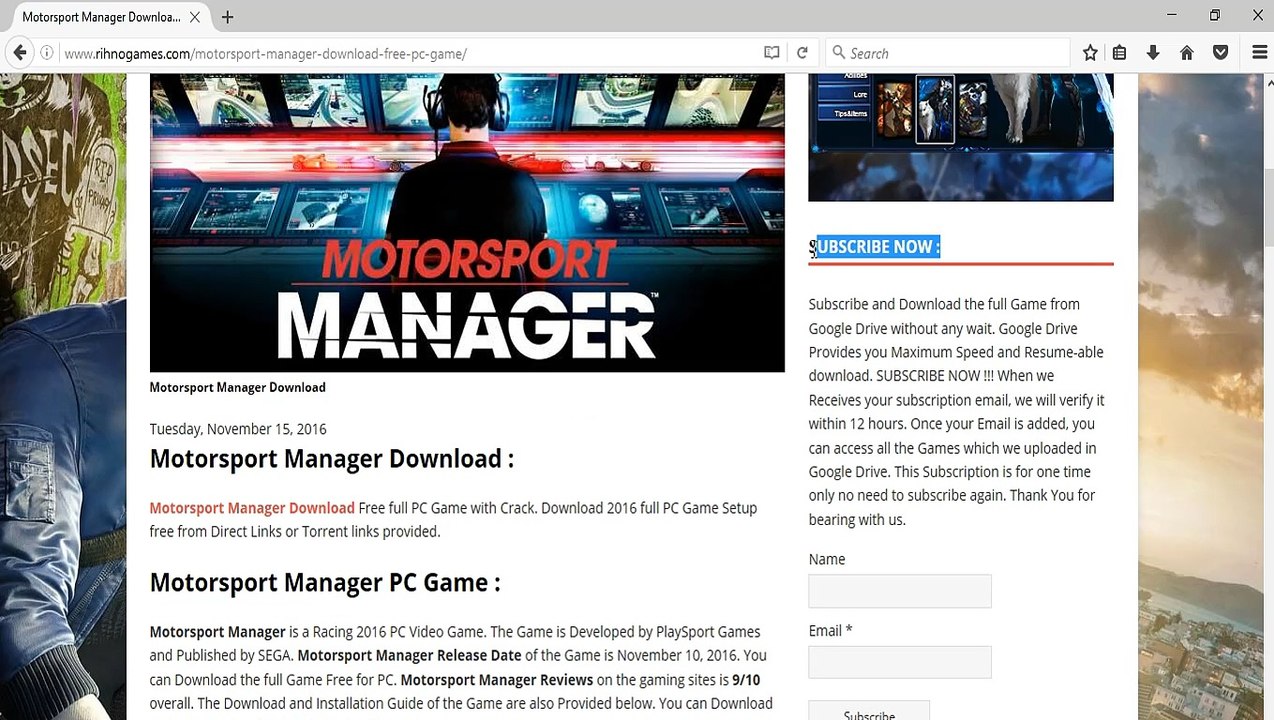Click the Name input field
Image resolution: width=1274 pixels, height=720 pixels.
[900, 591]
